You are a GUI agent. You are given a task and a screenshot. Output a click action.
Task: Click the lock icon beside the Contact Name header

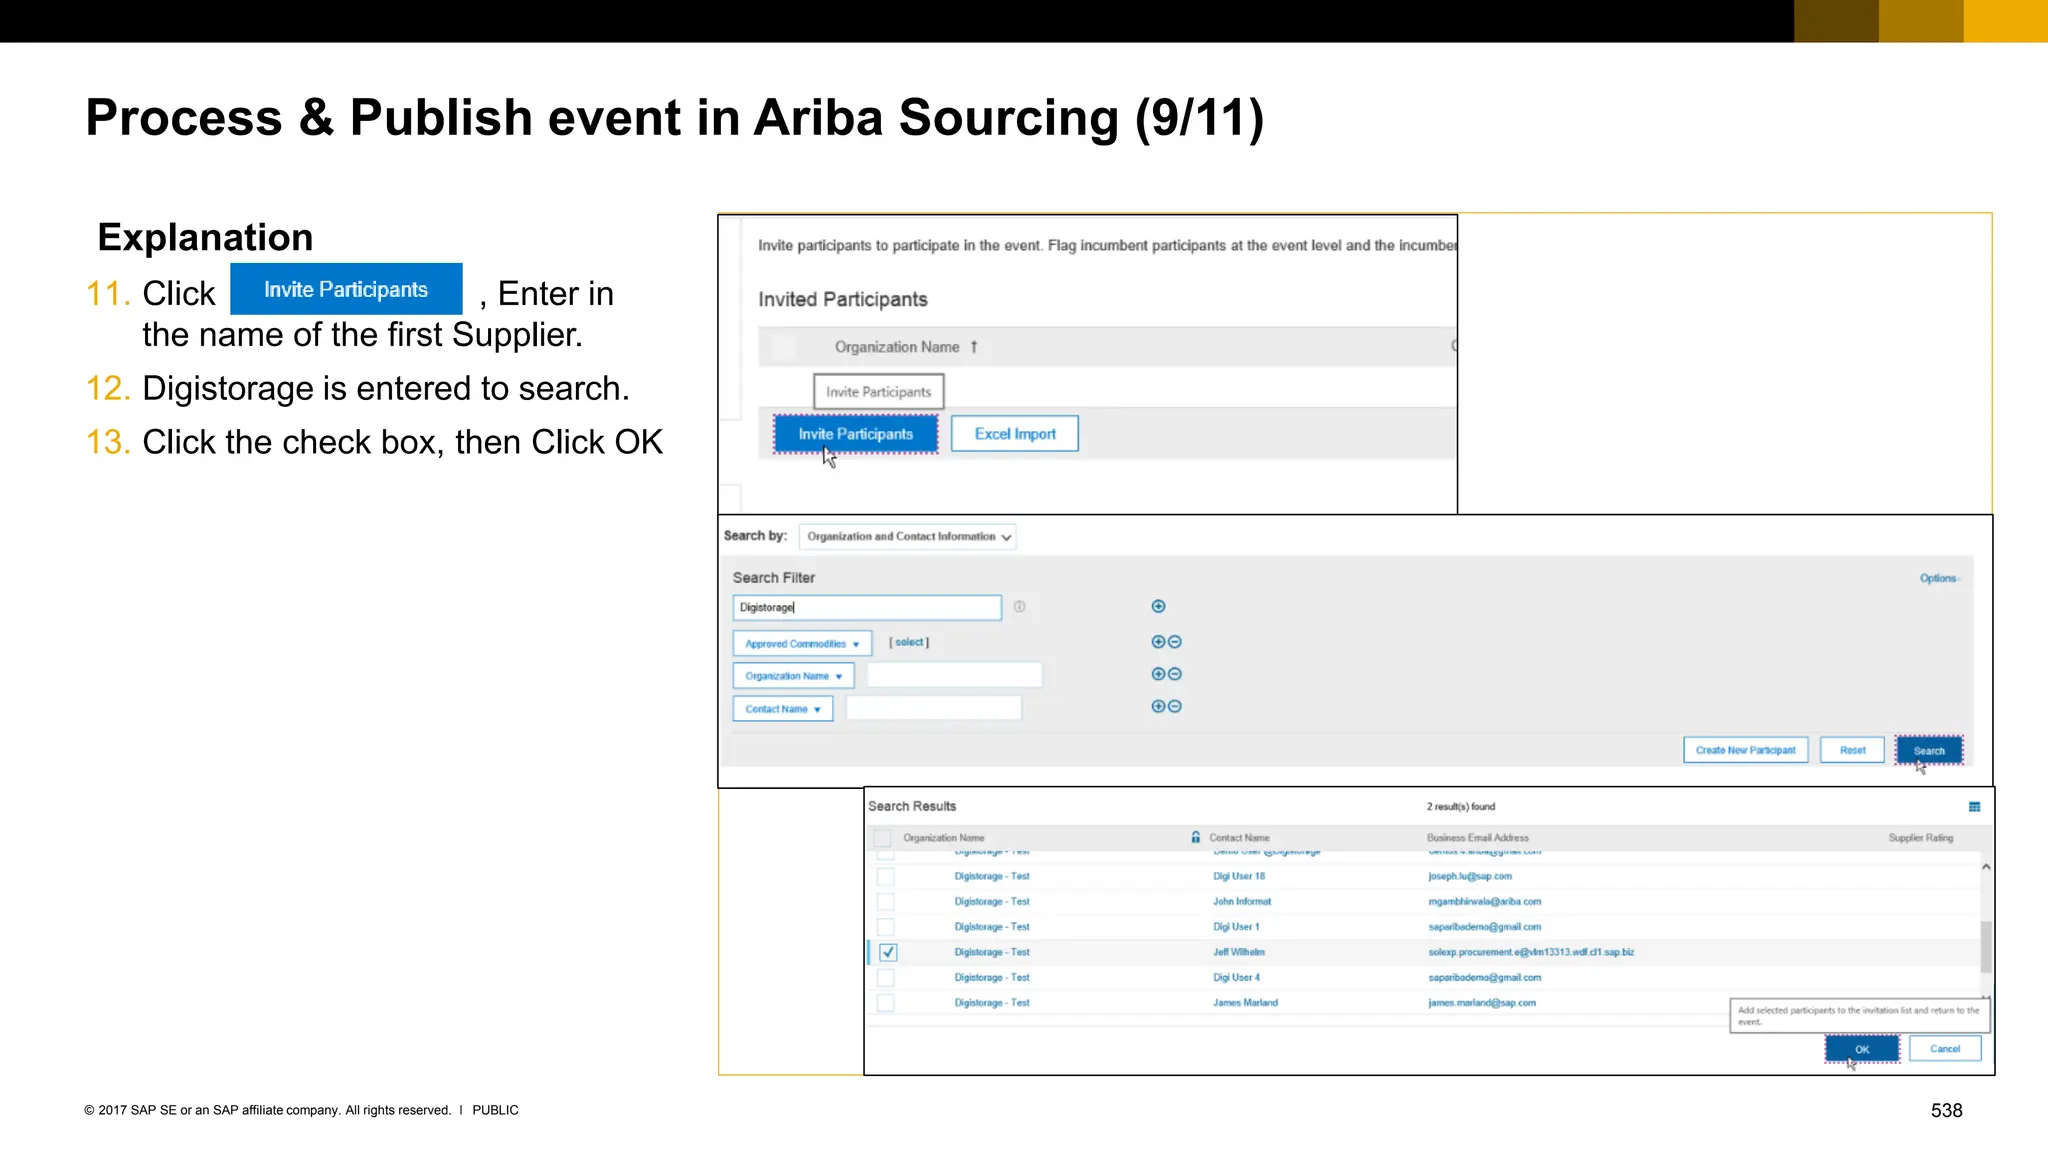(1195, 837)
